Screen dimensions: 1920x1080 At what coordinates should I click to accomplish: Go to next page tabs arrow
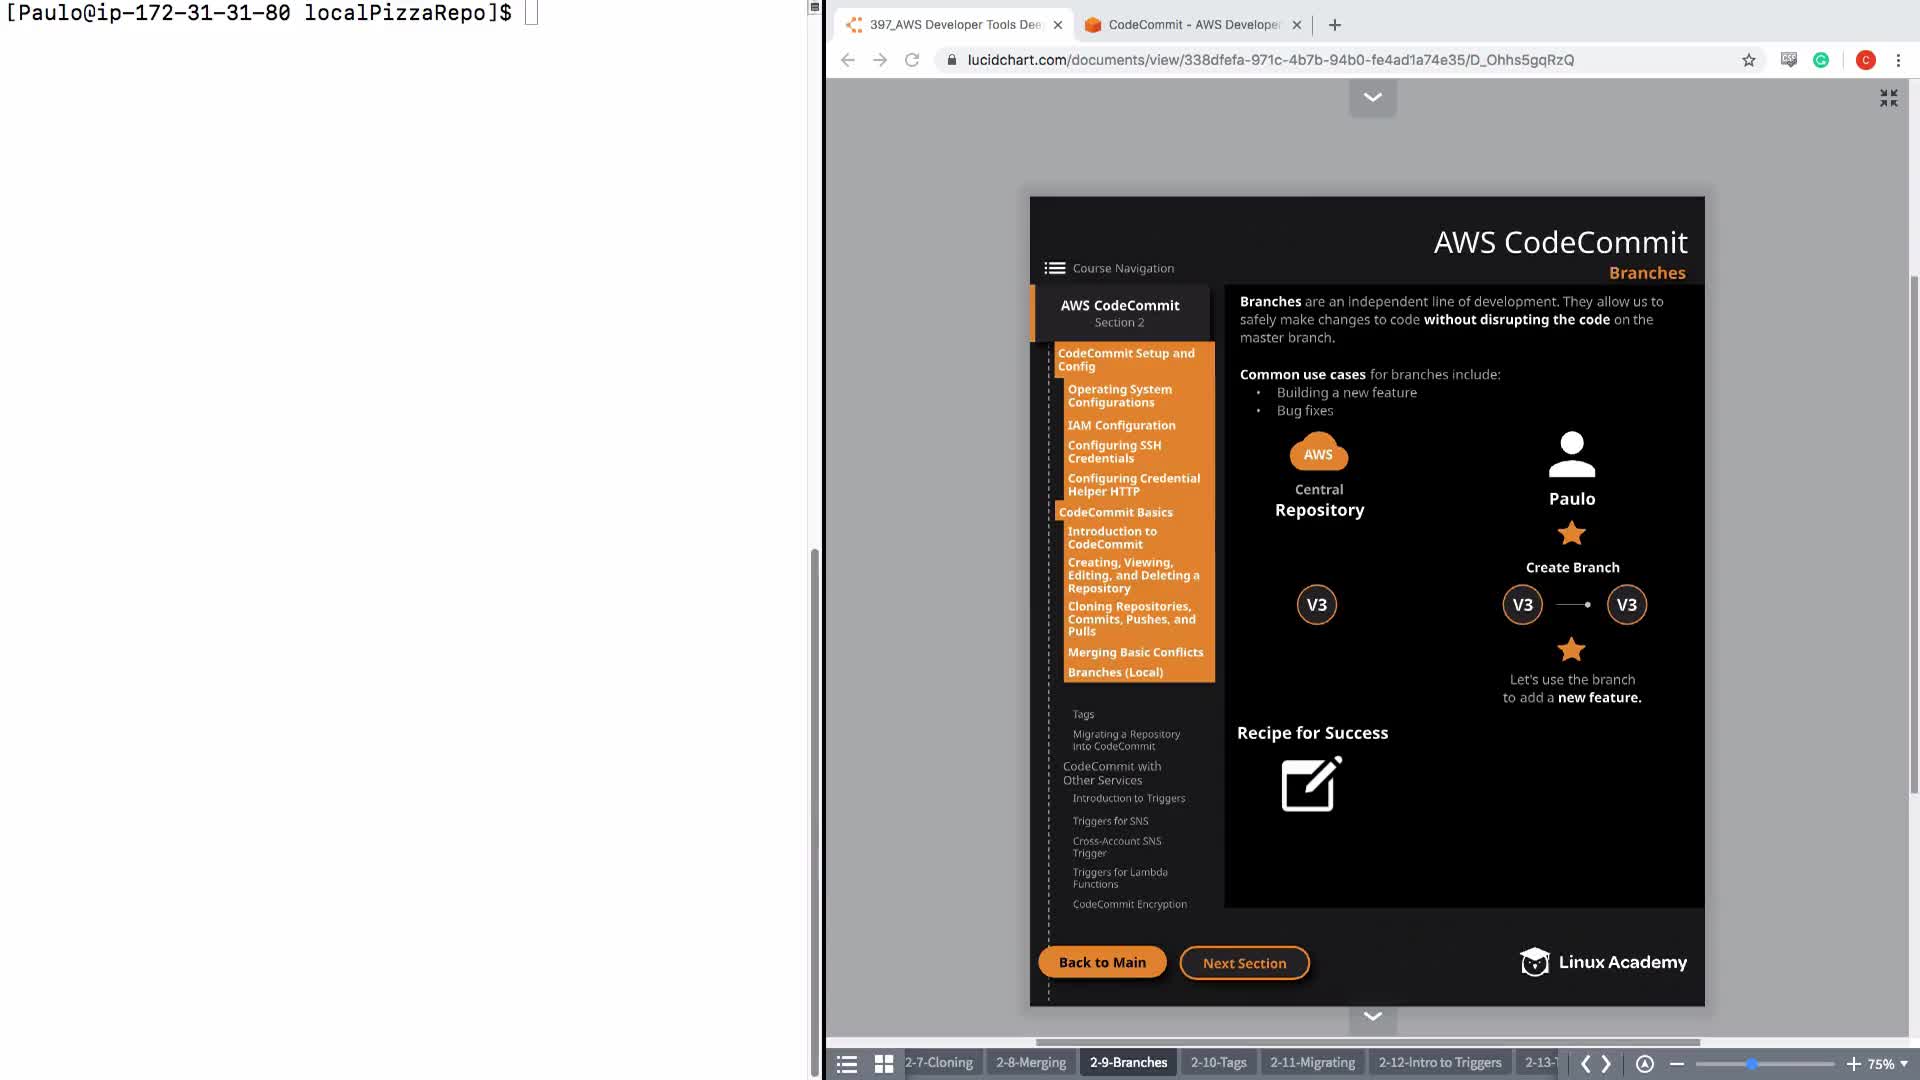pyautogui.click(x=1607, y=1064)
